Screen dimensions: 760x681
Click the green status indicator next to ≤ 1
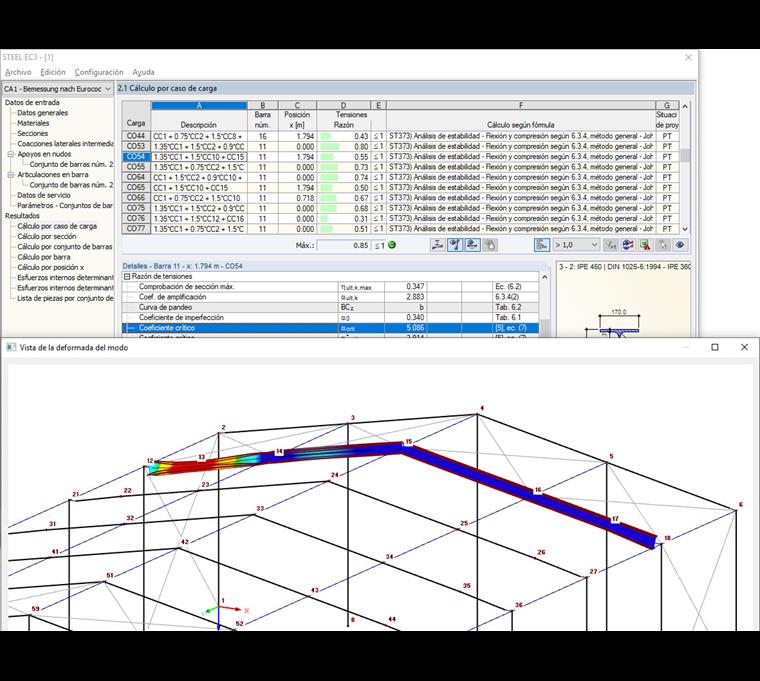(x=392, y=245)
